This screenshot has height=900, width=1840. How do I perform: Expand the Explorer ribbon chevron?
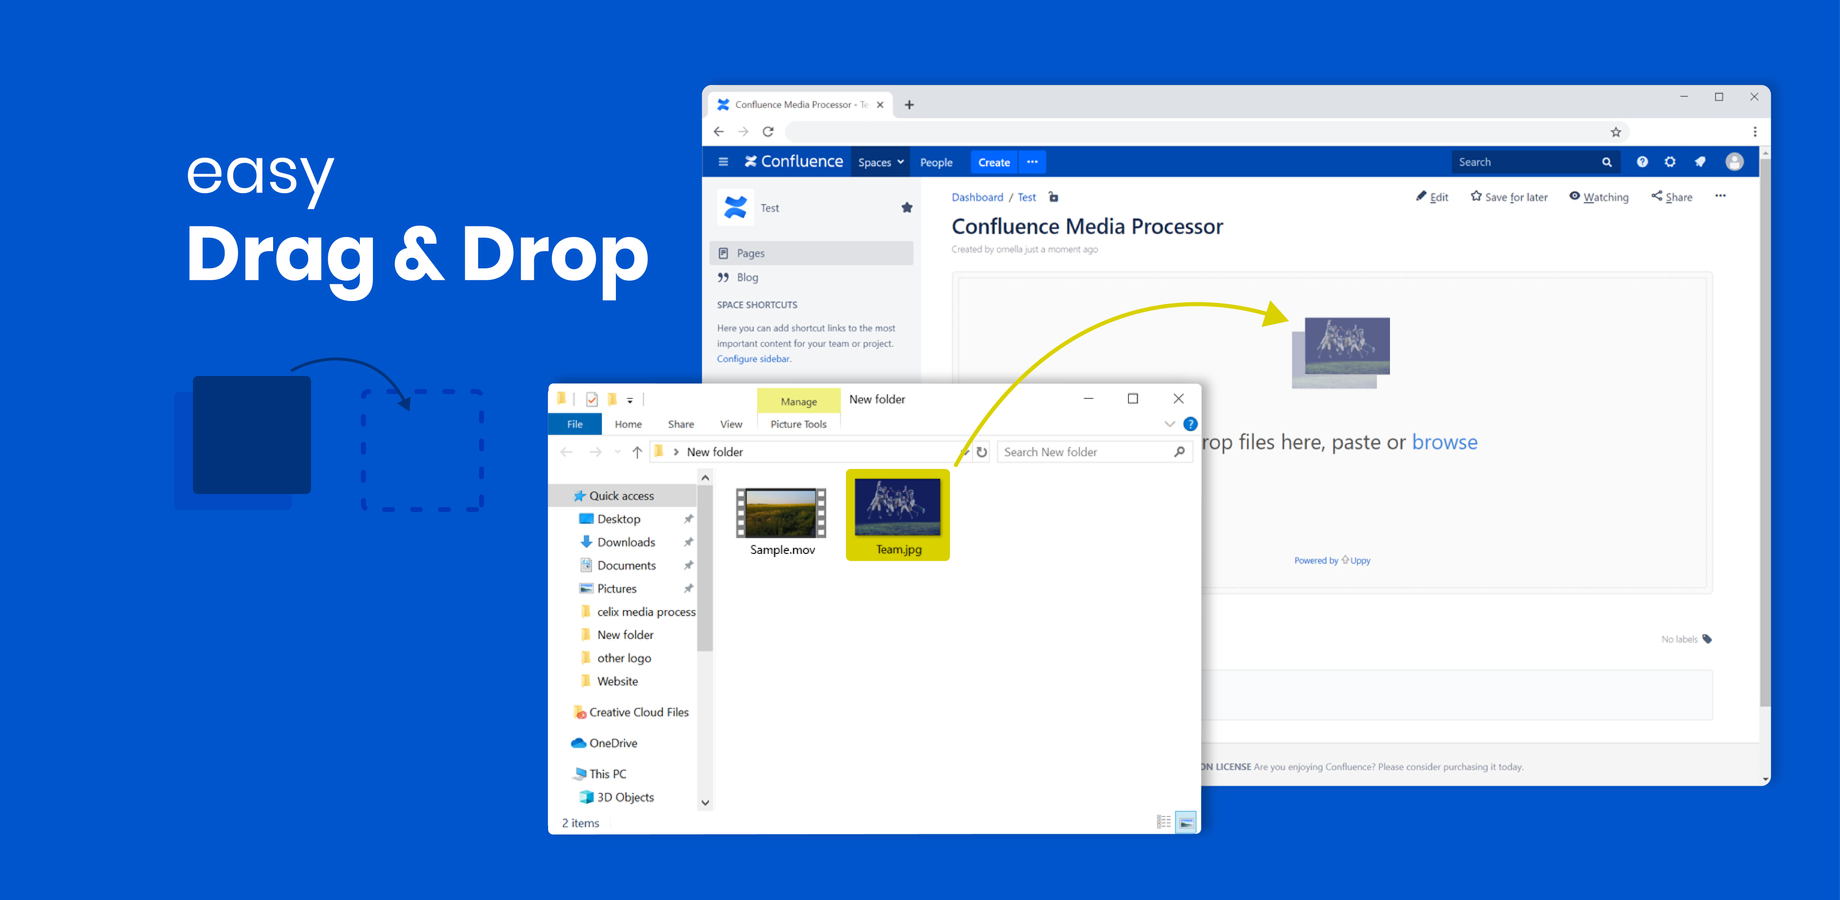point(1169,424)
